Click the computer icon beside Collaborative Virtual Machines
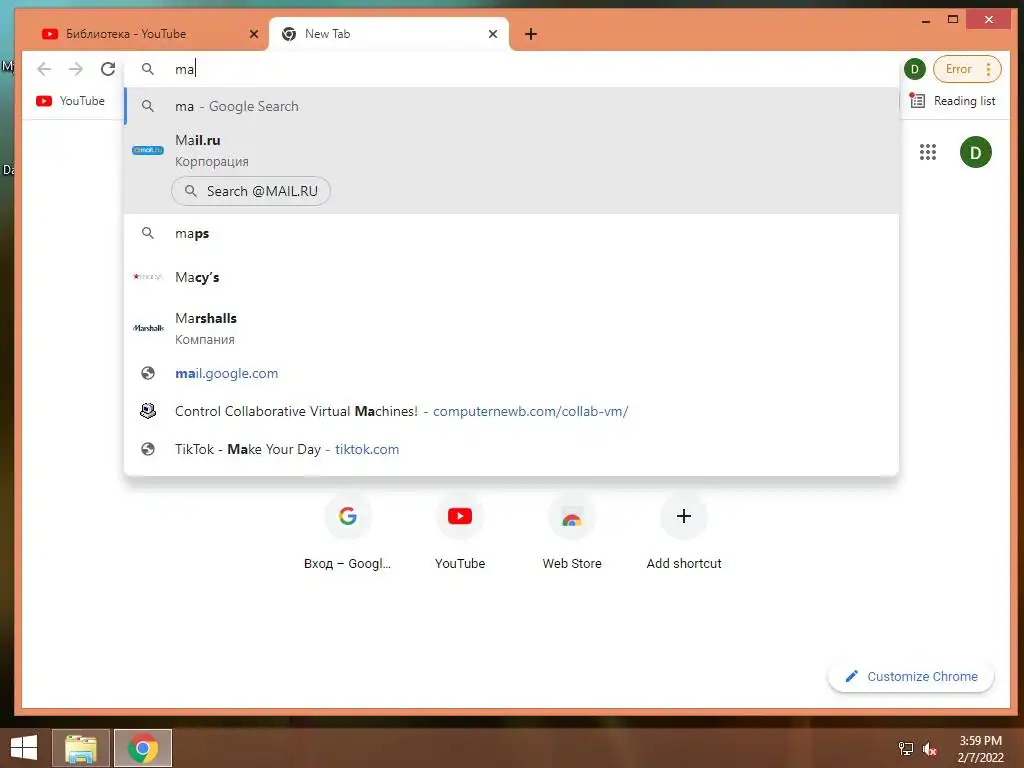The image size is (1024, 768). click(148, 411)
